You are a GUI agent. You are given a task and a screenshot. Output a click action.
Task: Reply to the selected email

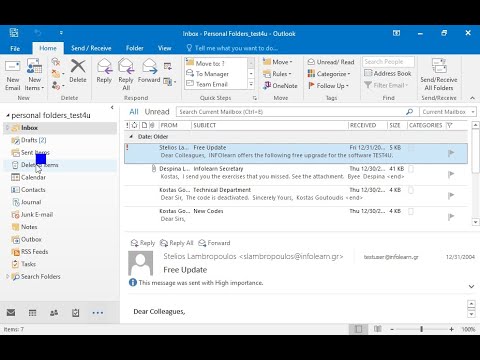click(x=104, y=71)
